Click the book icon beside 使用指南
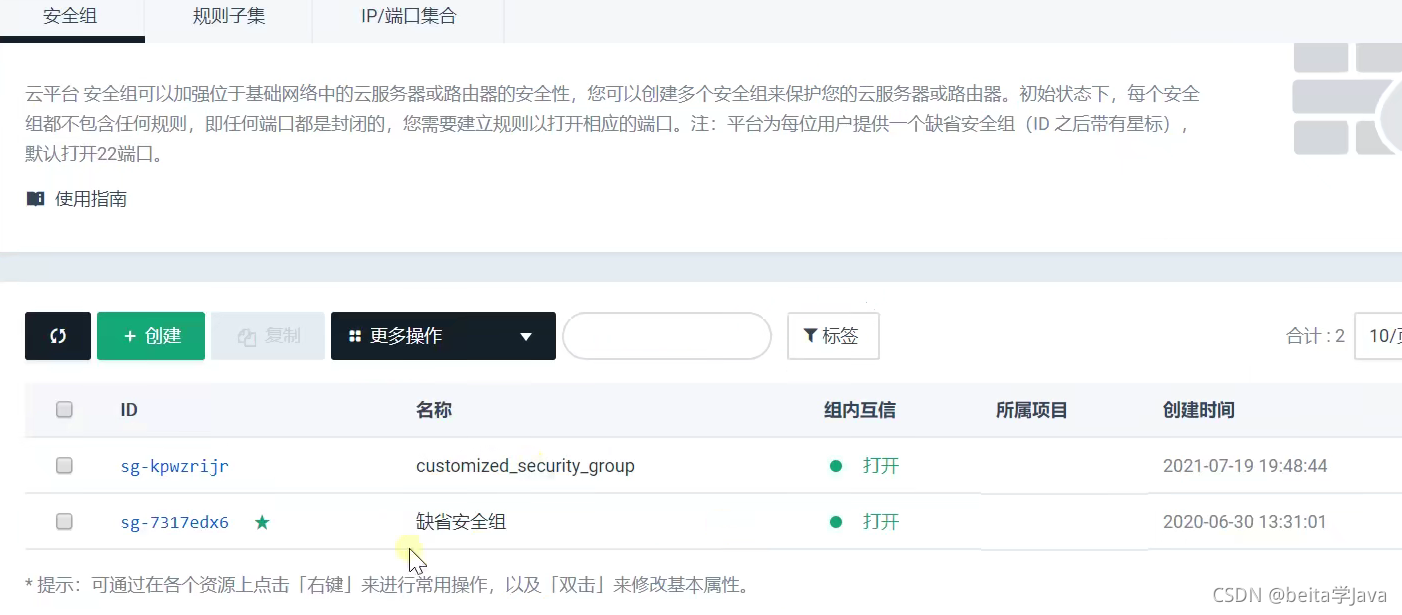 click(x=35, y=199)
